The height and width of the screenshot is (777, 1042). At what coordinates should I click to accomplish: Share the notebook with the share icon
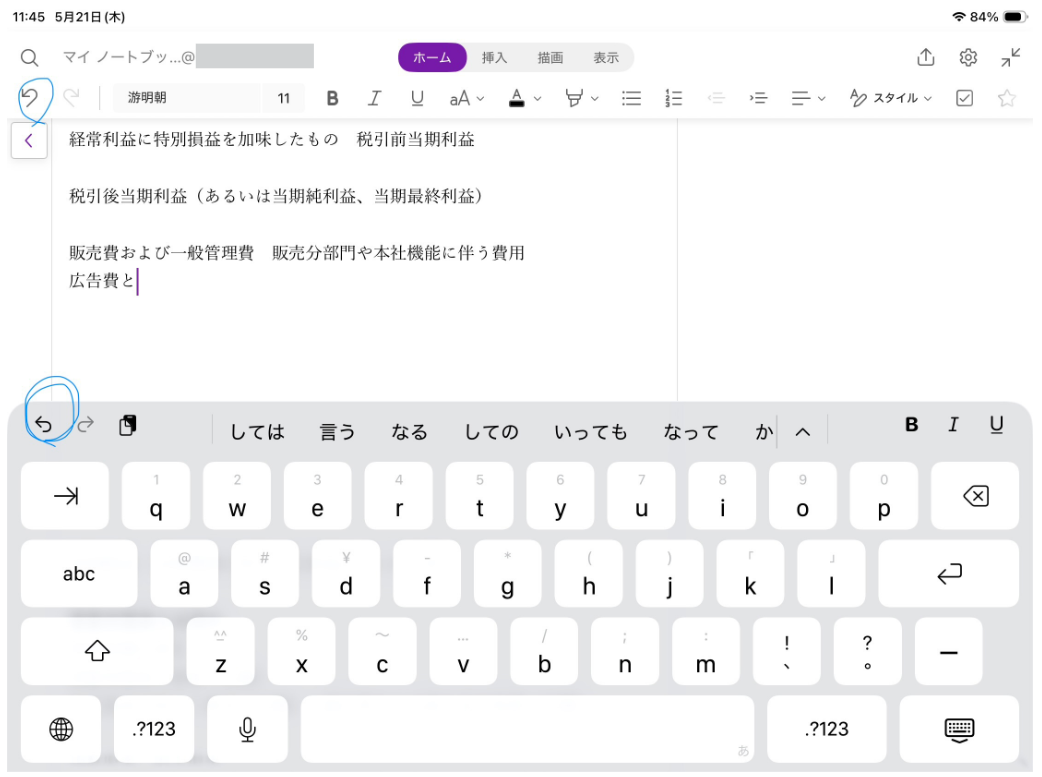926,57
